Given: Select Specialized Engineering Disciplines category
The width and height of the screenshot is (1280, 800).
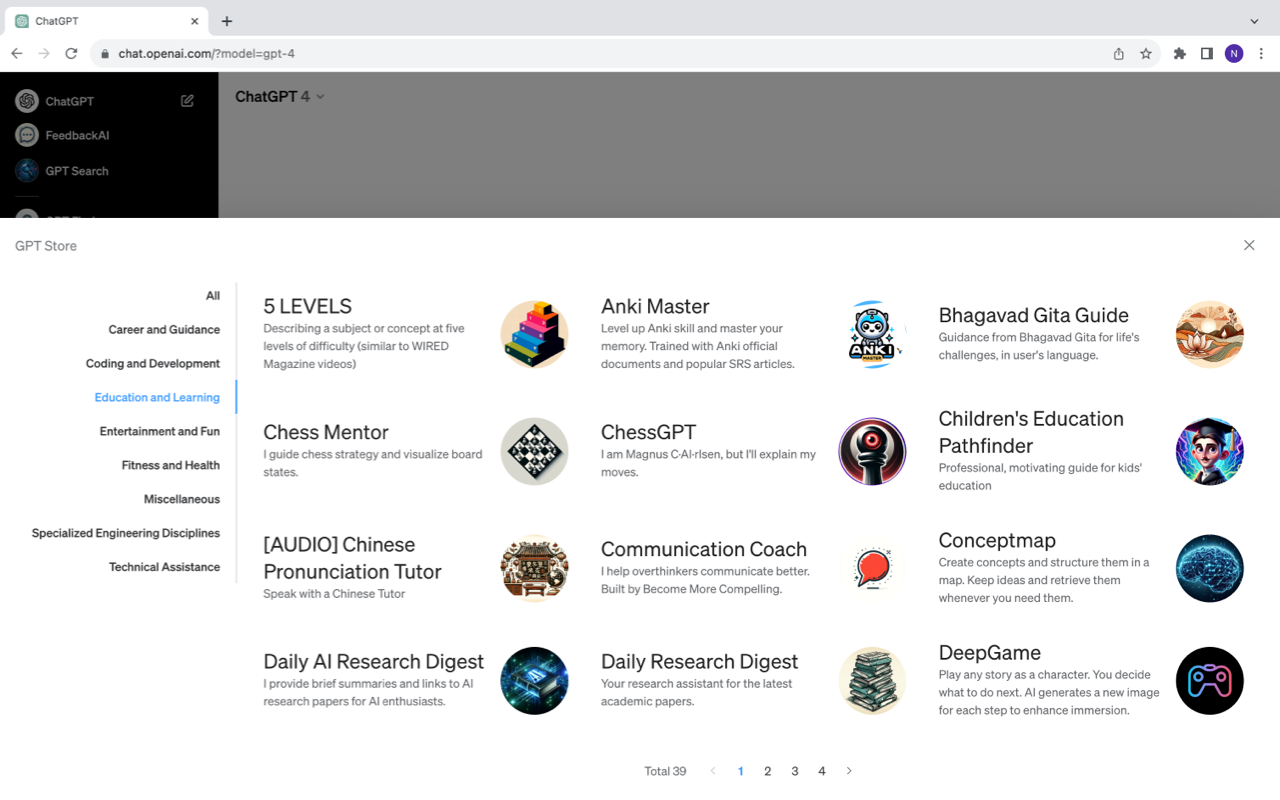Looking at the screenshot, I should click(x=126, y=534).
